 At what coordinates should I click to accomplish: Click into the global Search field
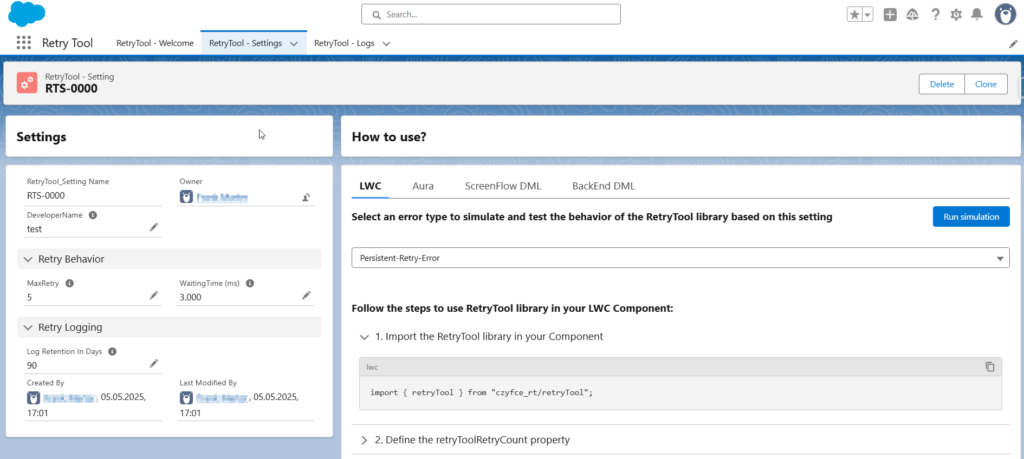pyautogui.click(x=491, y=14)
